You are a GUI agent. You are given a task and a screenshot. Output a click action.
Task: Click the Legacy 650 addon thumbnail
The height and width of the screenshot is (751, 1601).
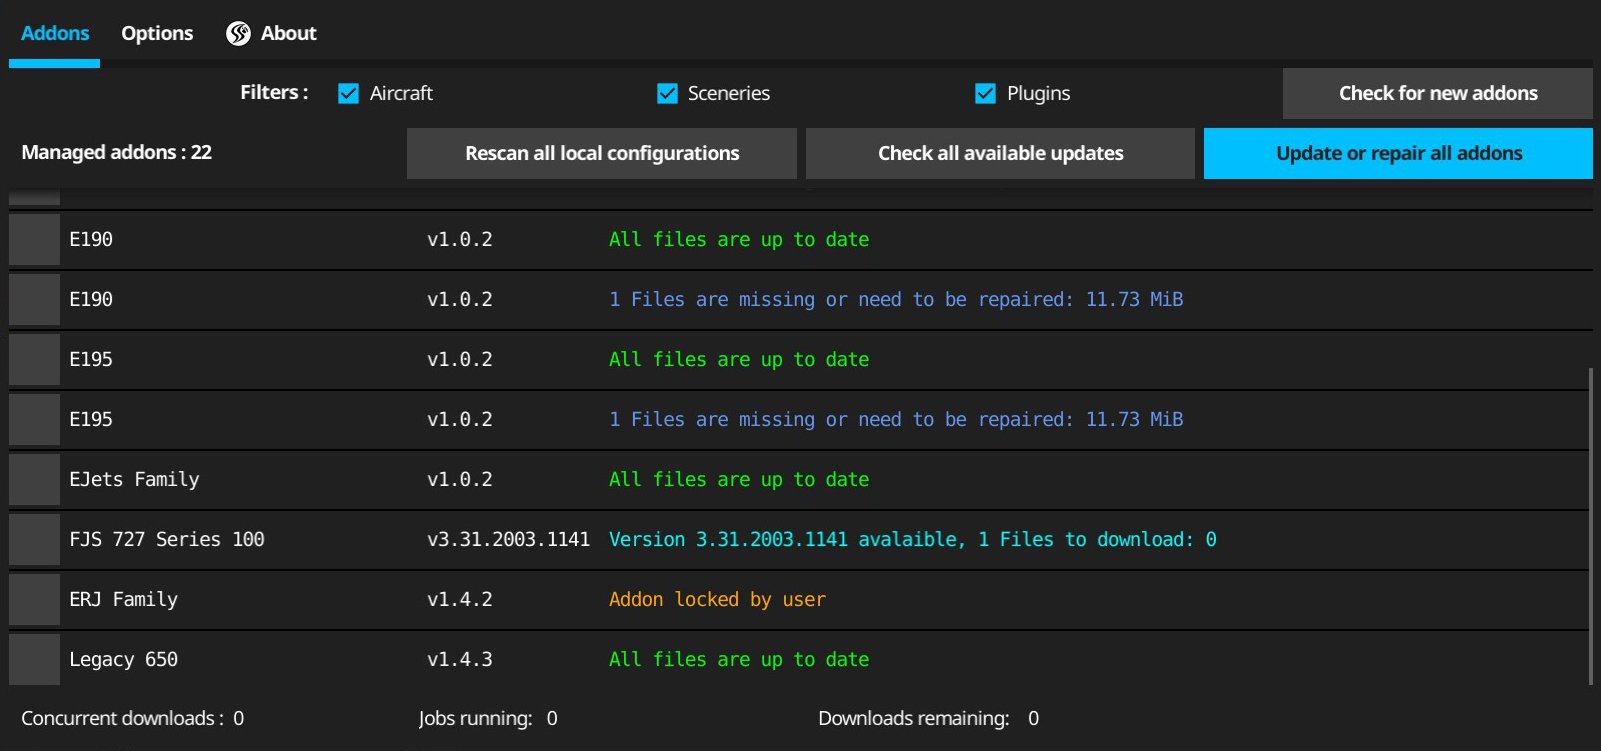[35, 660]
